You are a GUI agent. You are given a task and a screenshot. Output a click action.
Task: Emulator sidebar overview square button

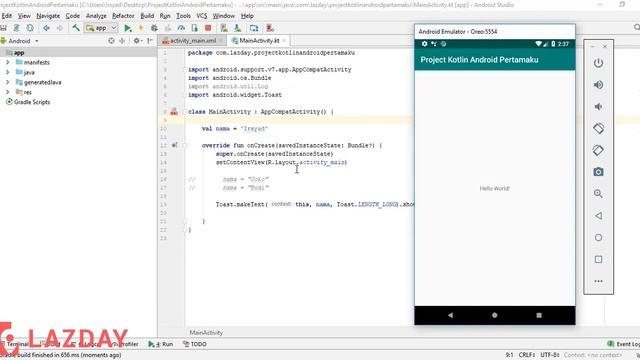point(598,259)
